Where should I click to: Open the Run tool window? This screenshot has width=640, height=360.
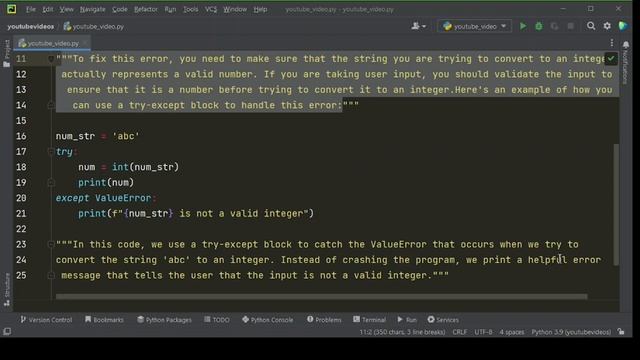pyautogui.click(x=407, y=320)
